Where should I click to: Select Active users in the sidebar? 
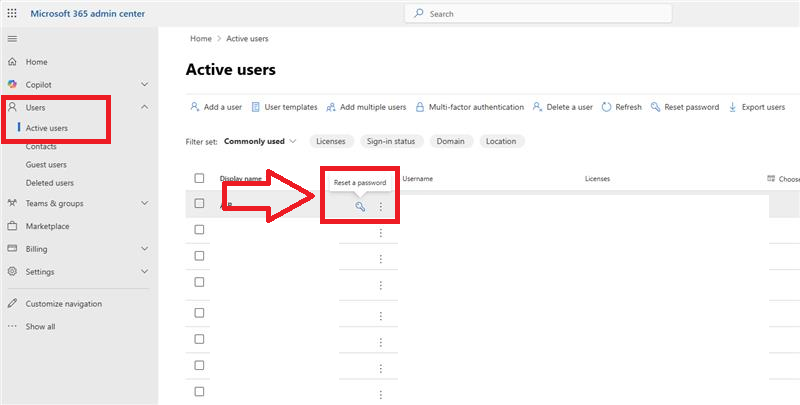(x=47, y=128)
